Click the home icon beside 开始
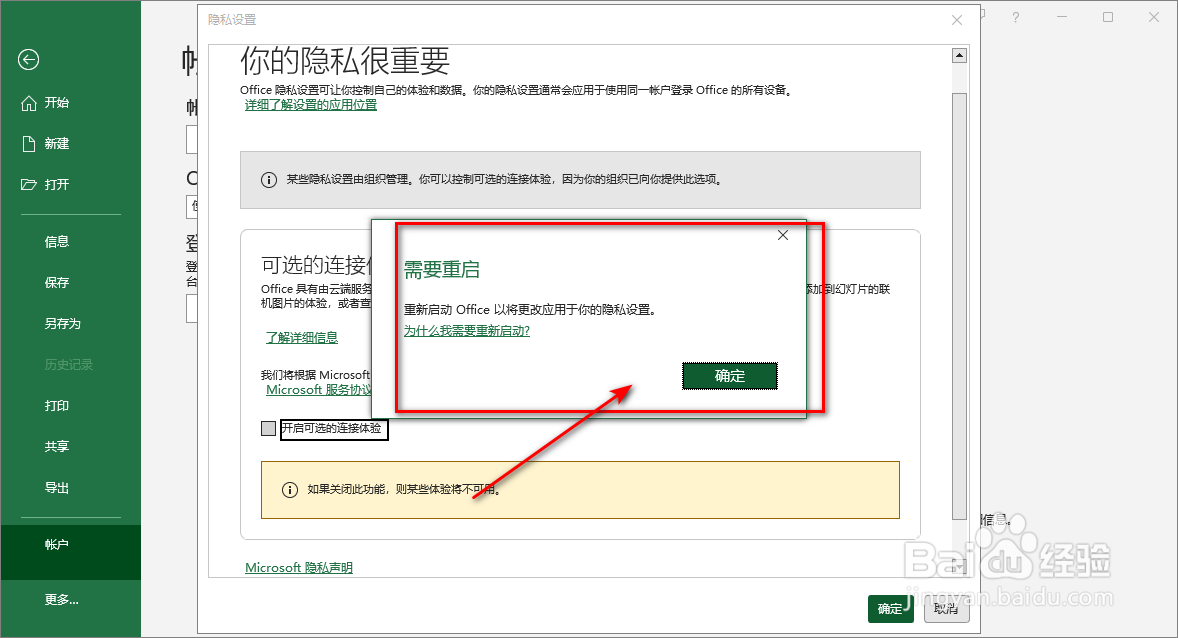1178x638 pixels. (29, 103)
